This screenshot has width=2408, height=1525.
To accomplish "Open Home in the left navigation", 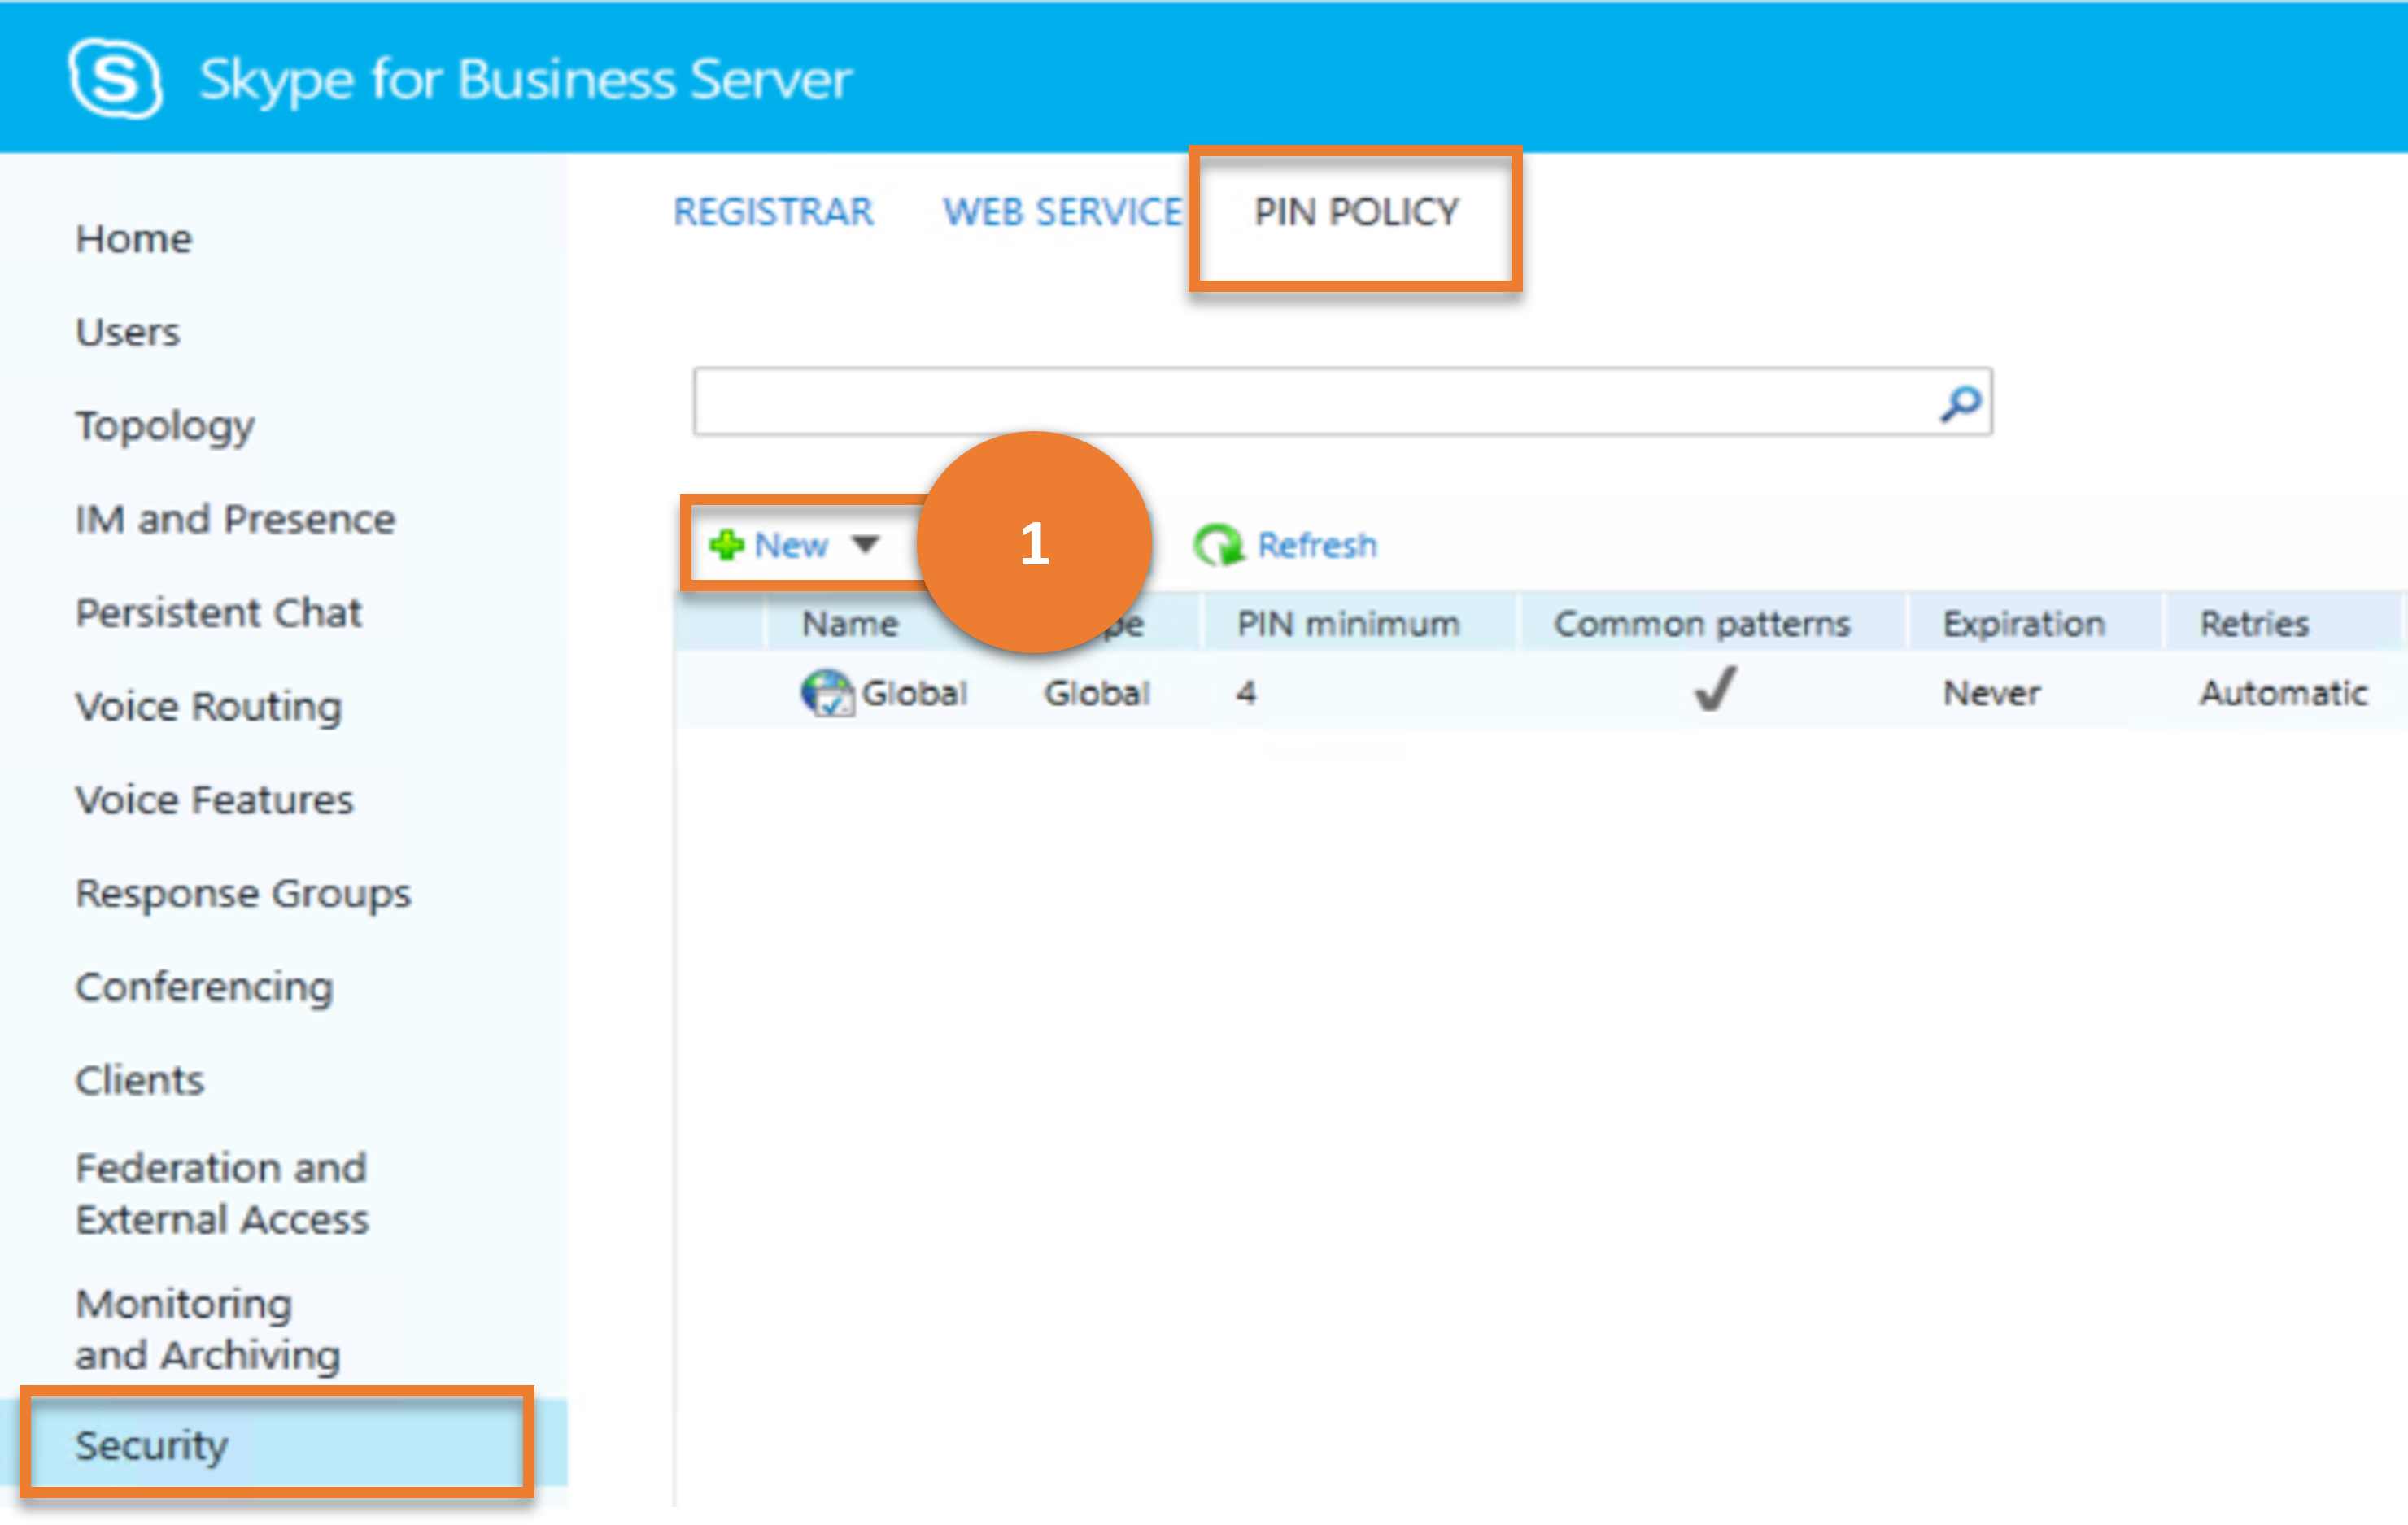I will tap(134, 239).
